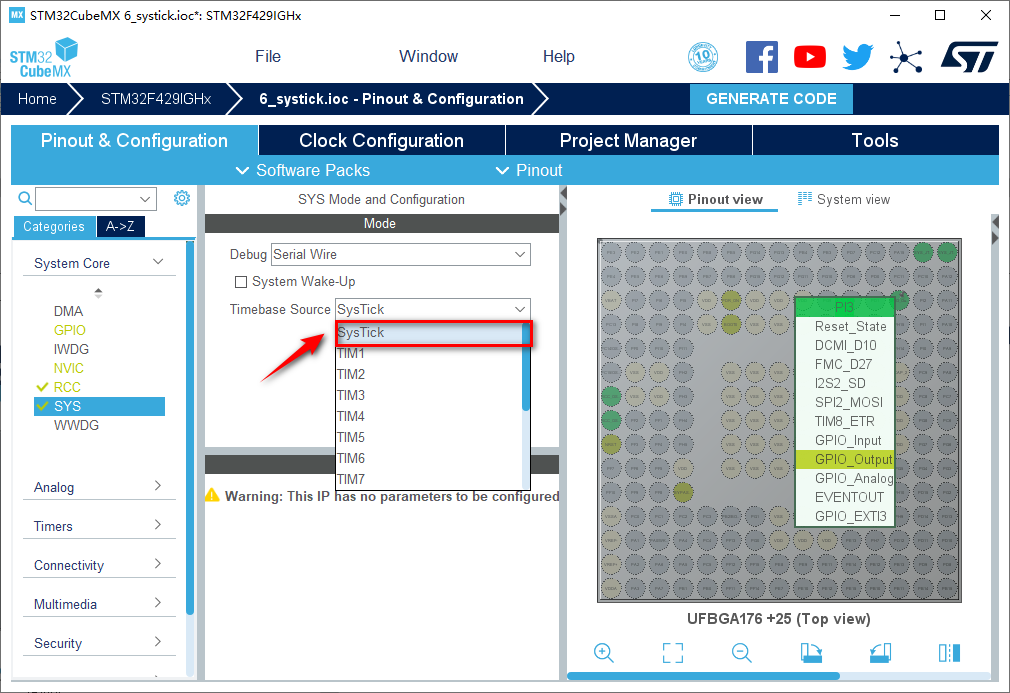The image size is (1010, 693).
Task: Open the ST Facebook page icon
Action: [x=762, y=57]
